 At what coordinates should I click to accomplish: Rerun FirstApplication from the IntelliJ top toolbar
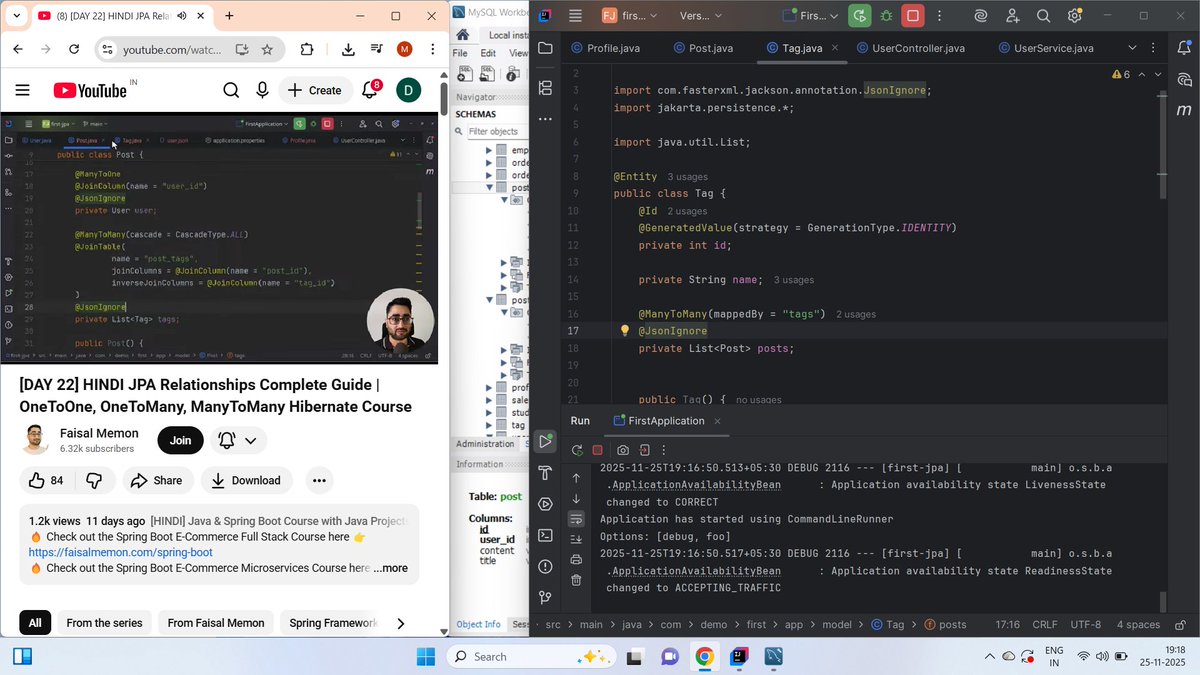(859, 16)
